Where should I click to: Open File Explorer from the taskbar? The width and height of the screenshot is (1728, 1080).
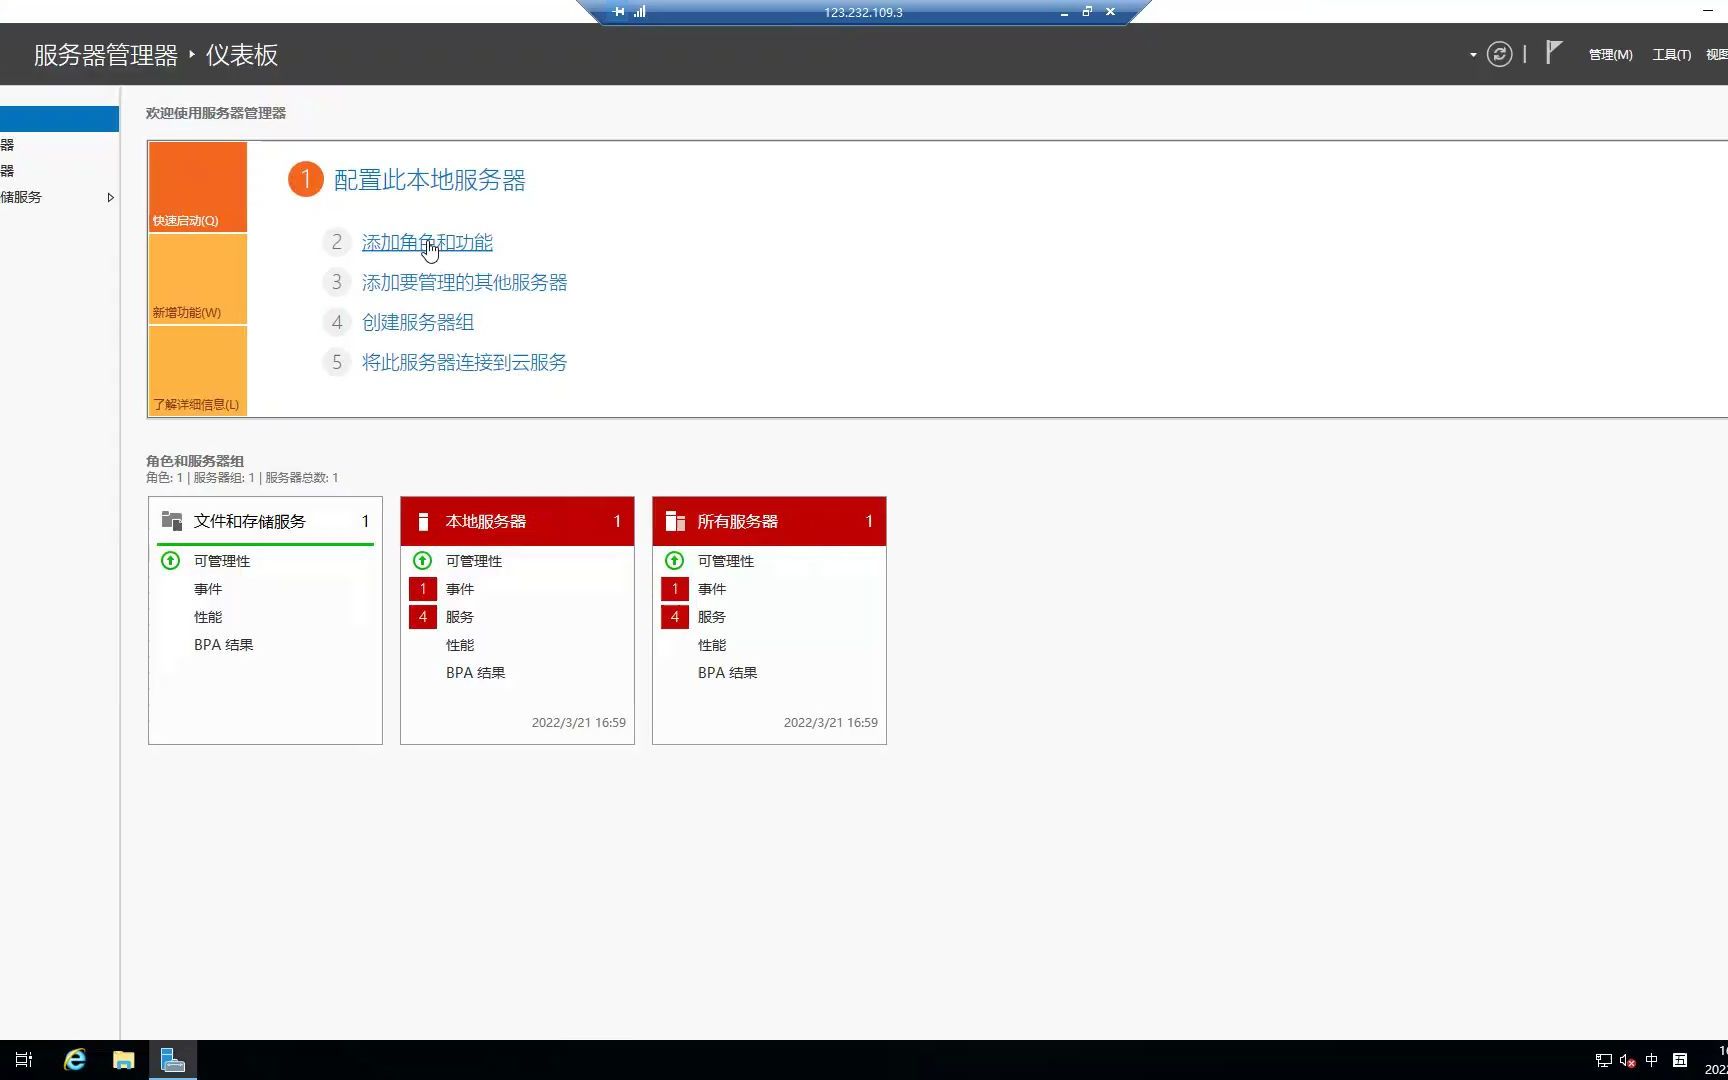point(124,1059)
